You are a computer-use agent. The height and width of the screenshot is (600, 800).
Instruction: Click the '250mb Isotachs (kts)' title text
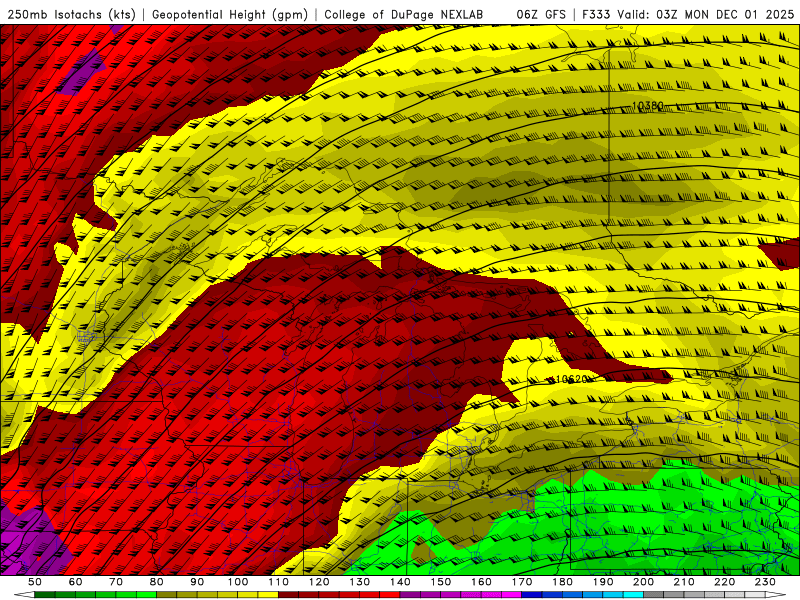pos(71,15)
